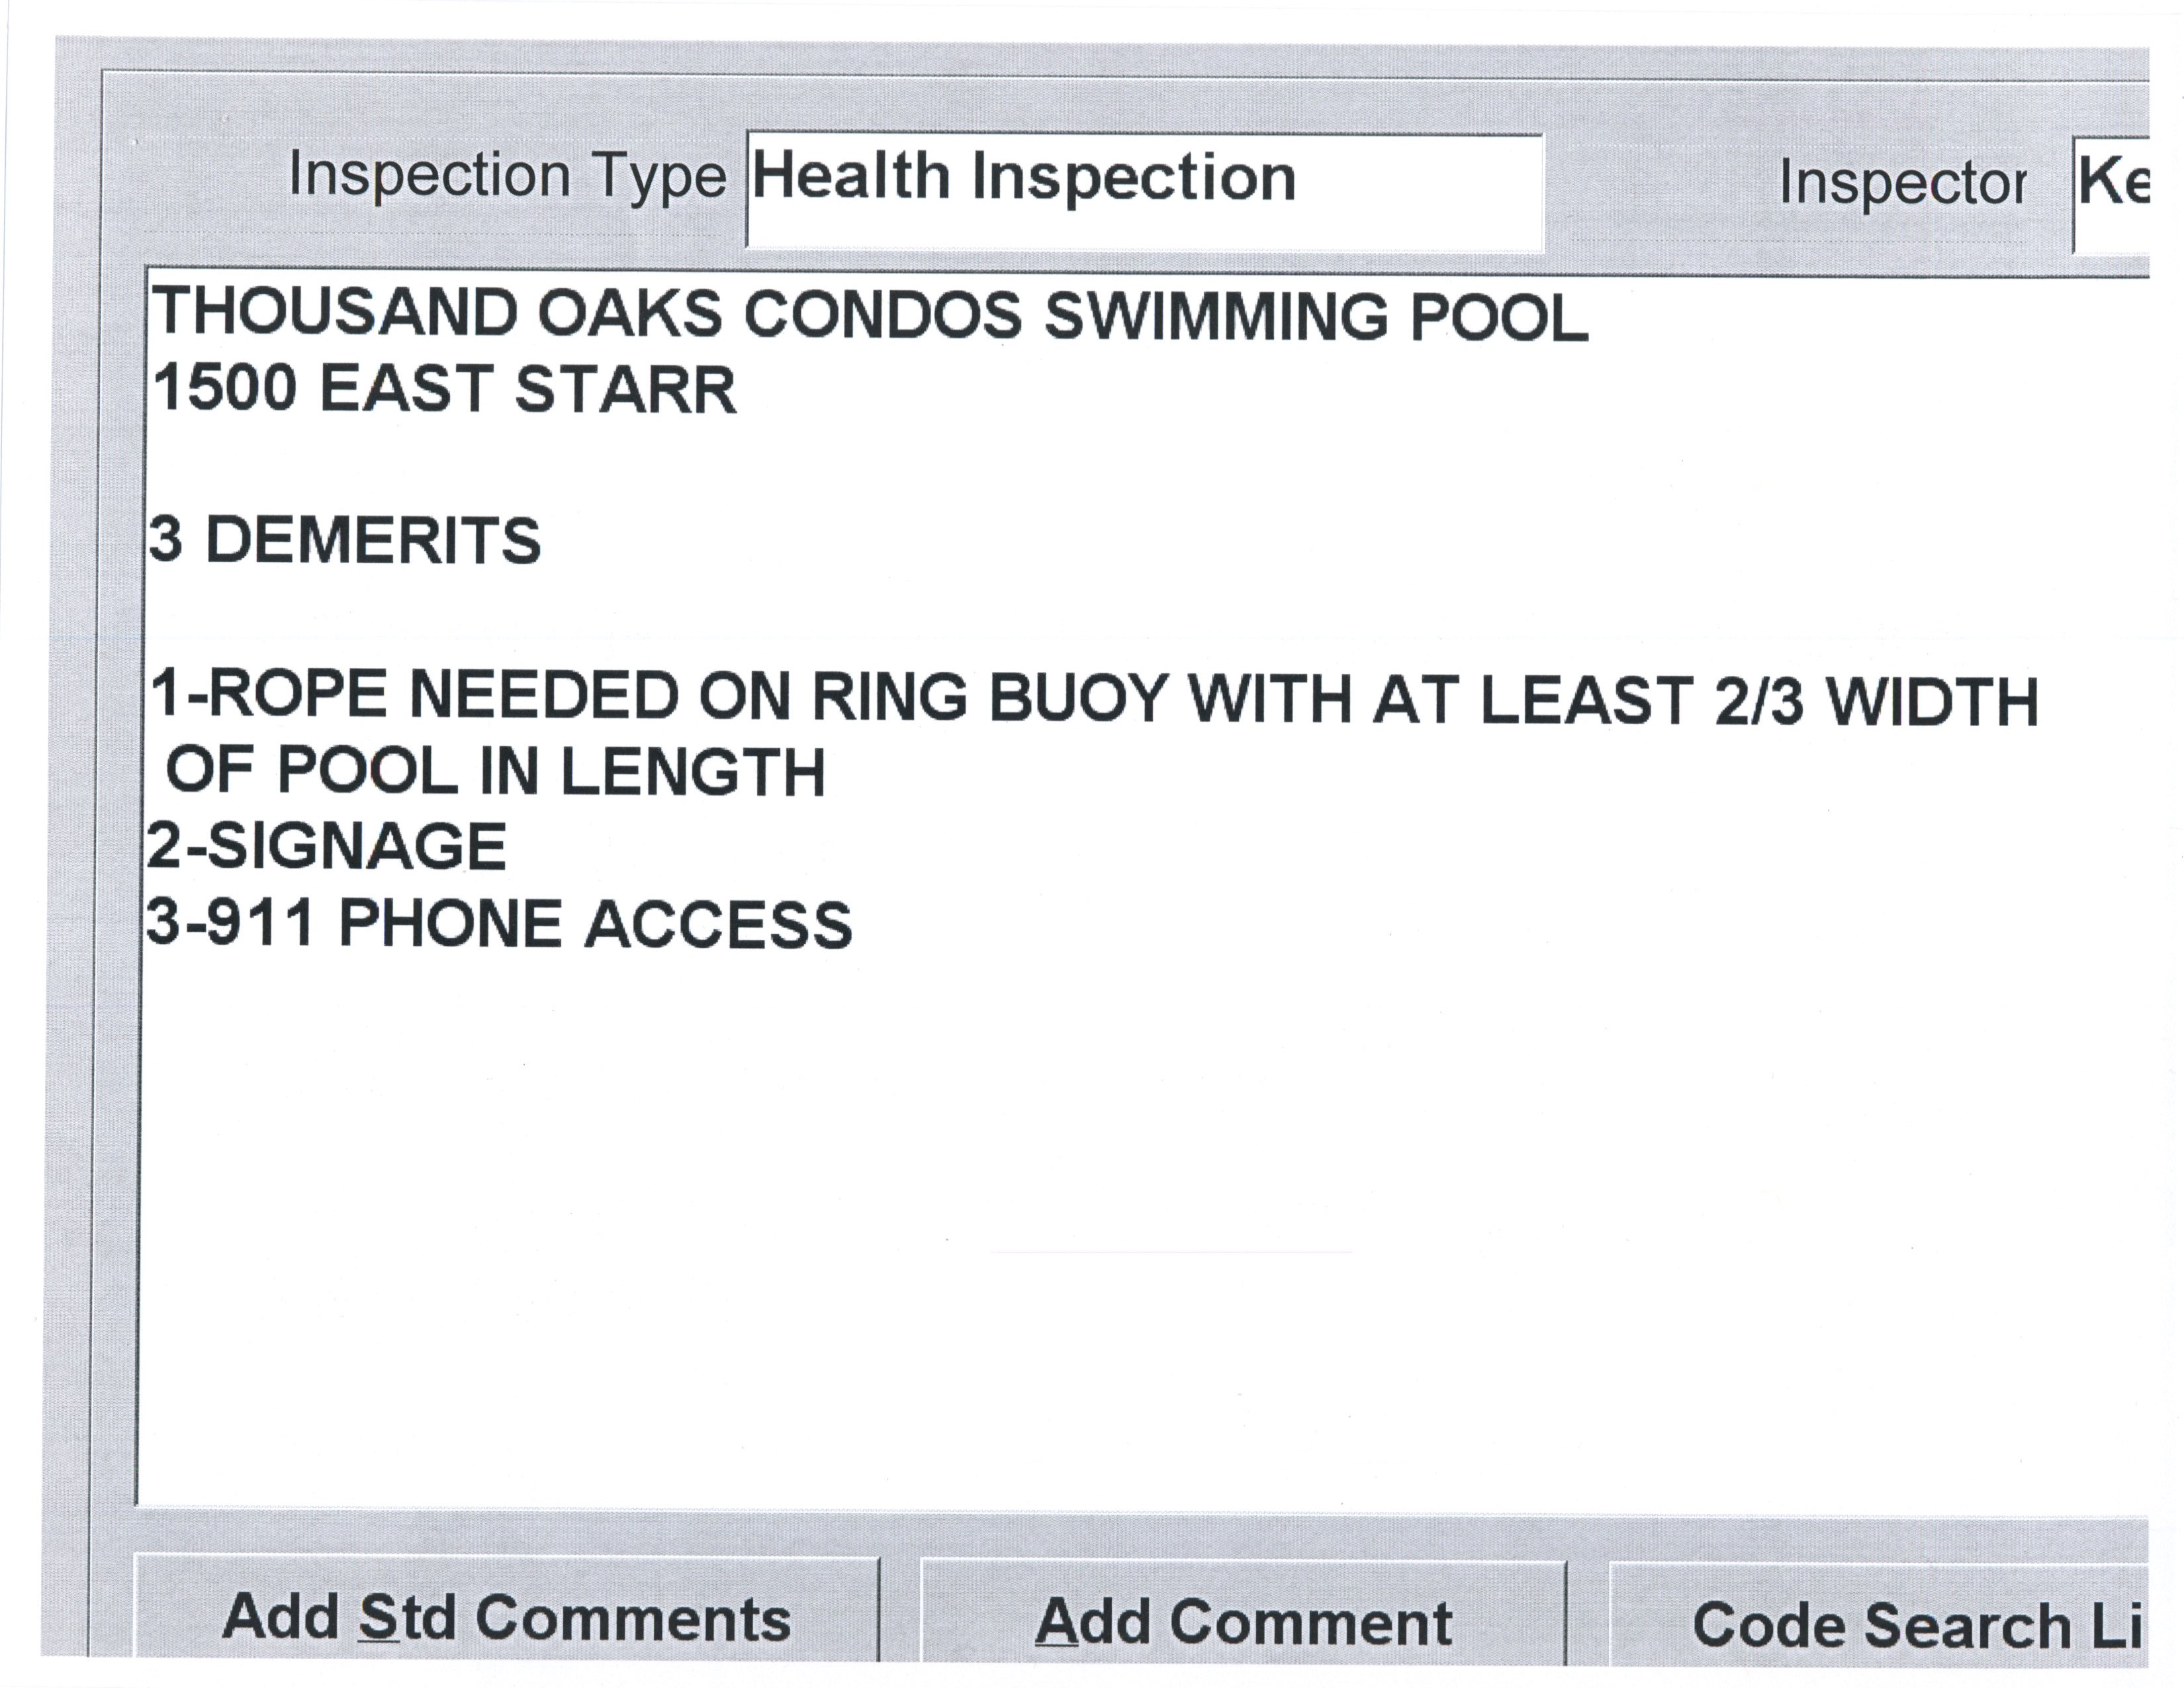Click the Add Std Comments button
Viewport: 2184px width, 1688px height.
[x=506, y=1618]
